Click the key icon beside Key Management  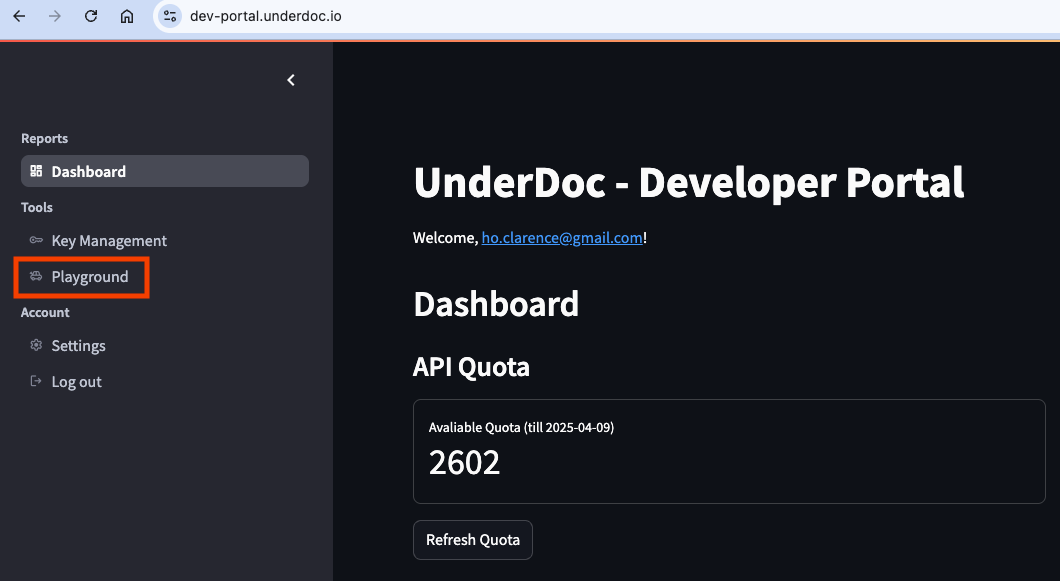(36, 240)
